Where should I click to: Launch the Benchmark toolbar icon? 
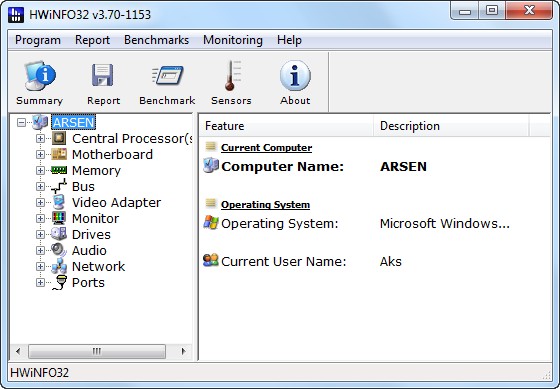tap(168, 75)
